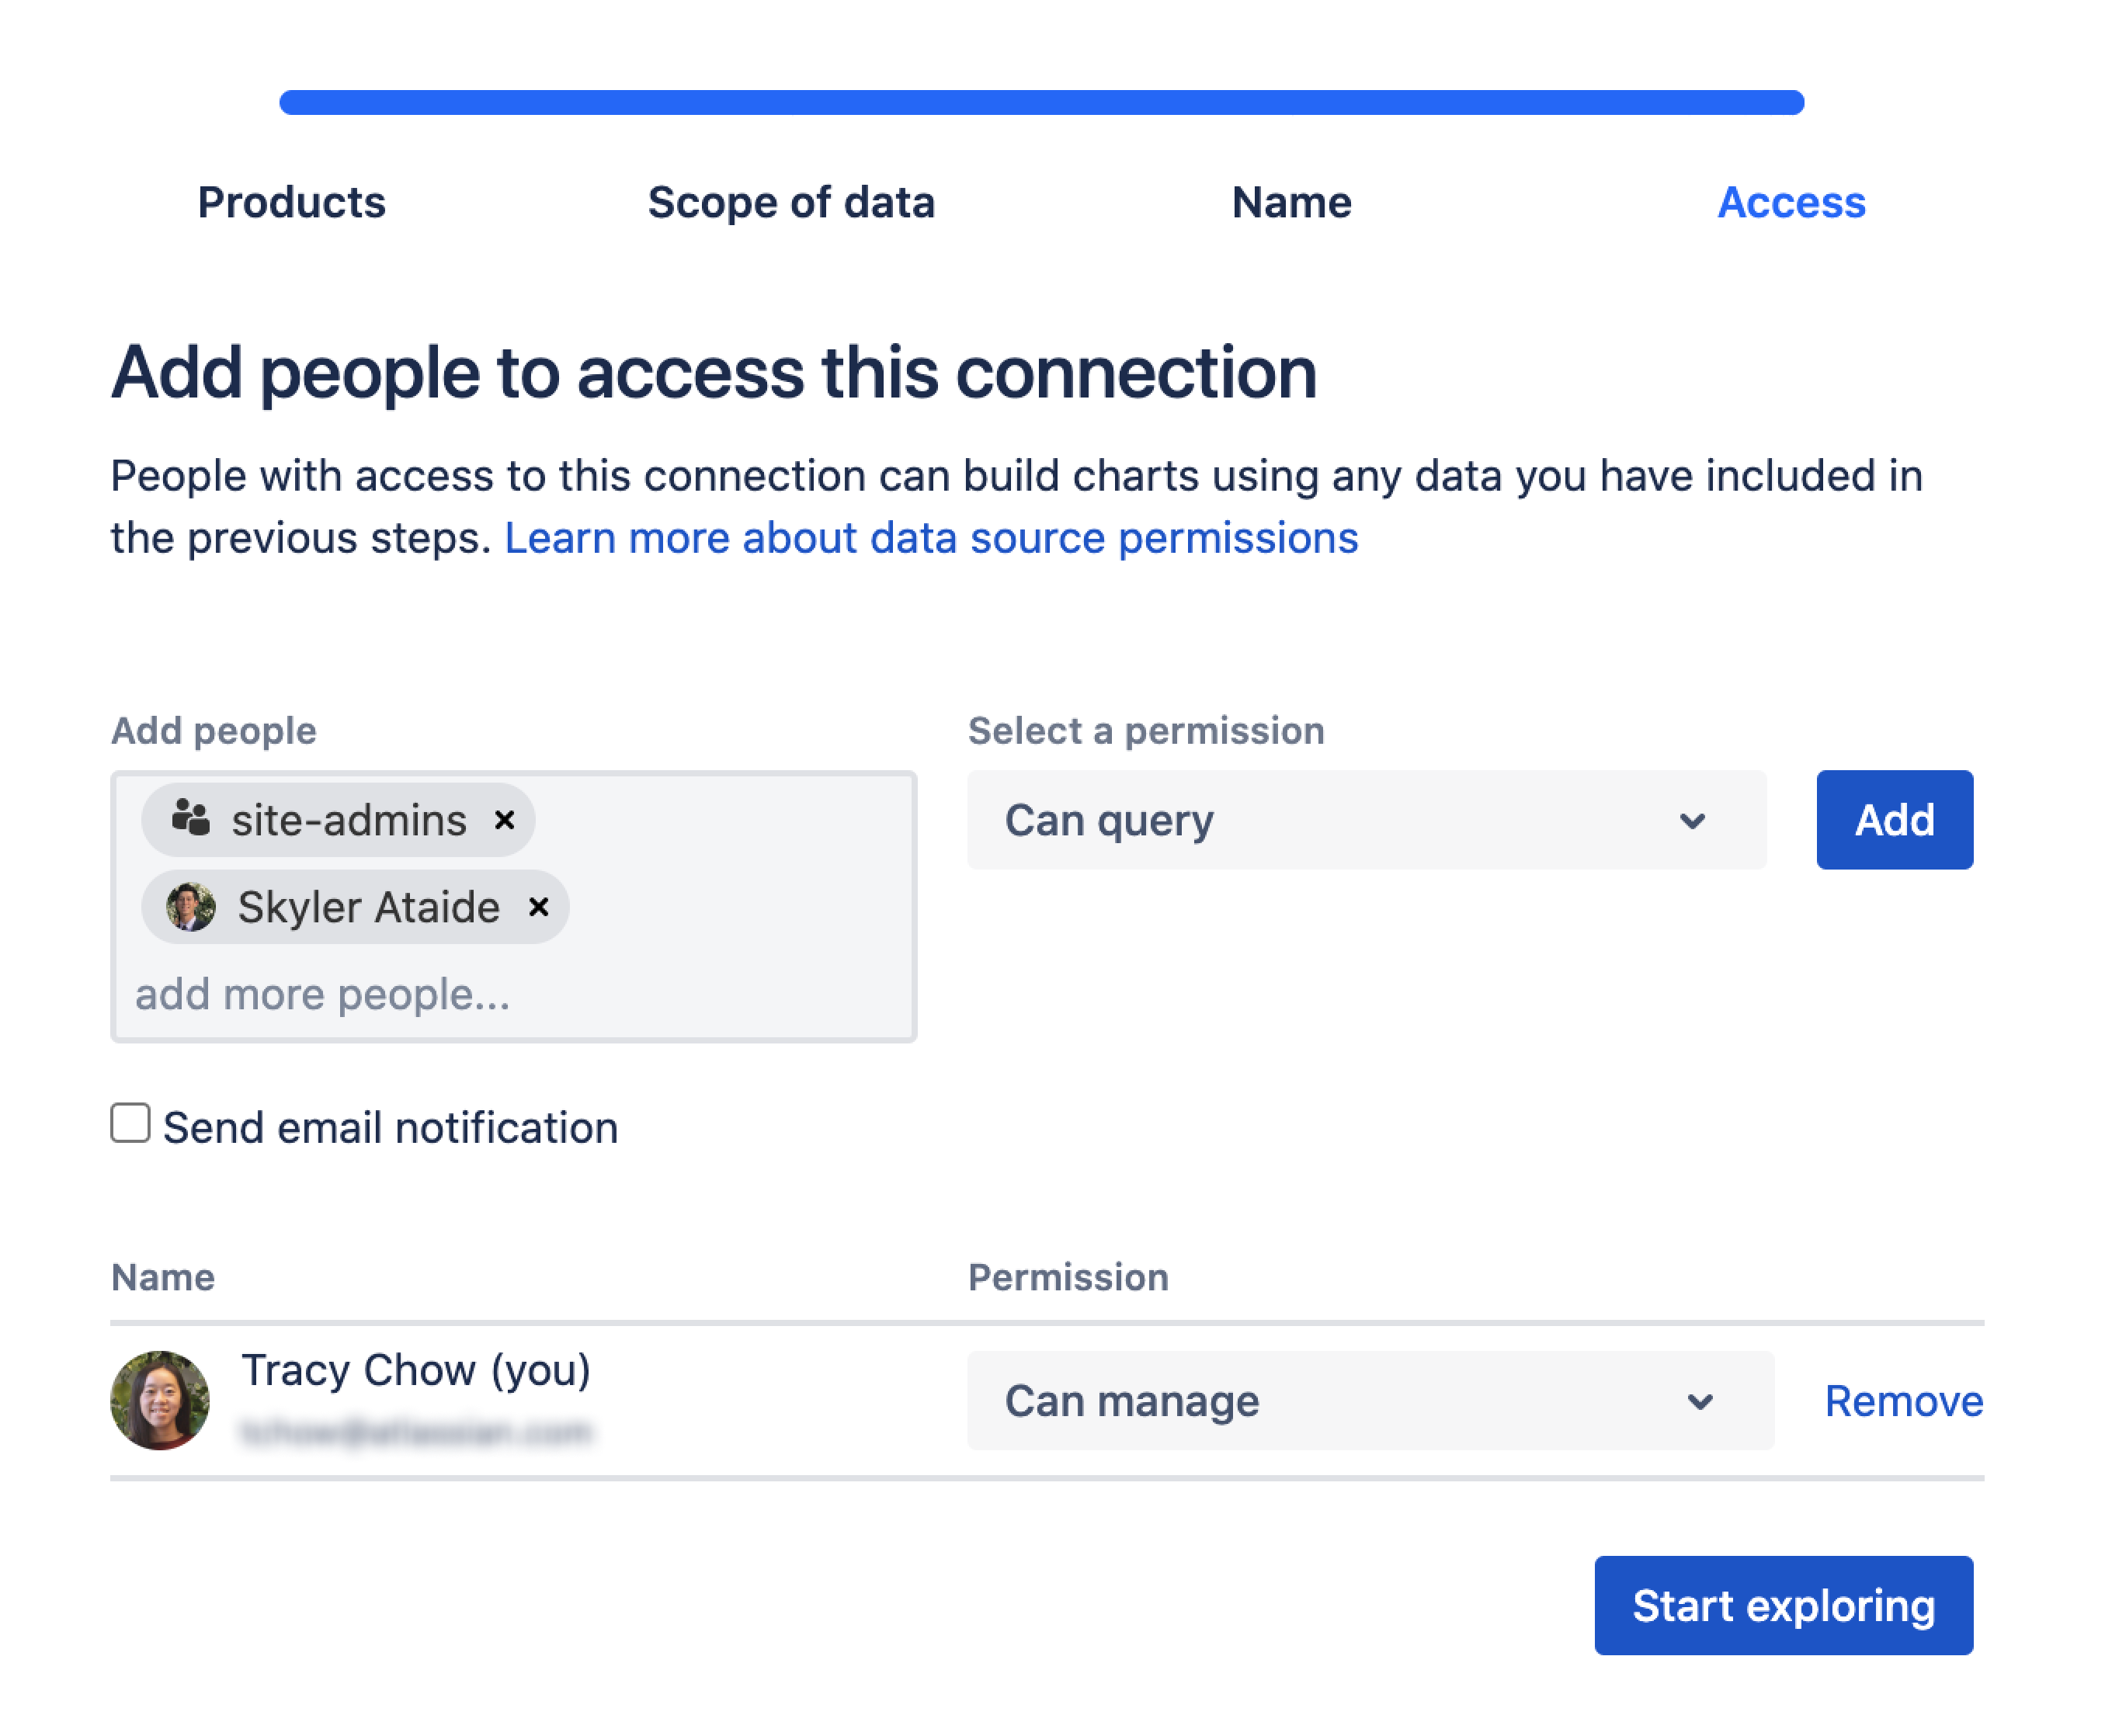Enable Send email notification

[x=131, y=1124]
